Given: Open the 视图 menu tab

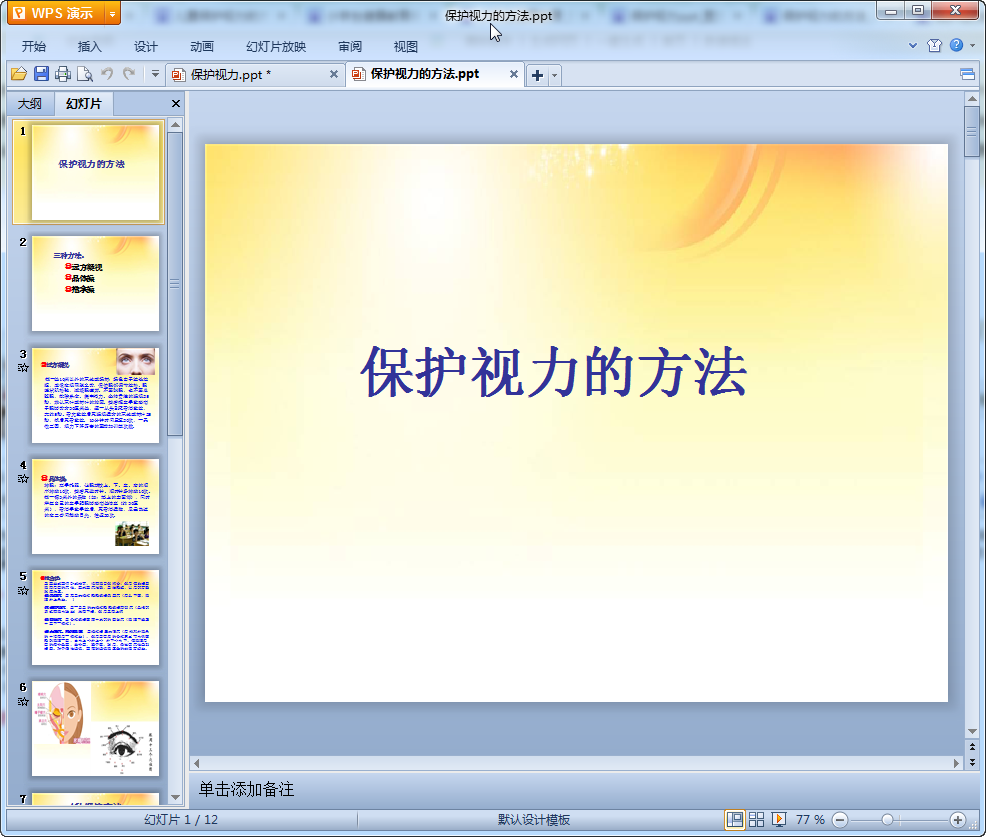Looking at the screenshot, I should click(406, 46).
